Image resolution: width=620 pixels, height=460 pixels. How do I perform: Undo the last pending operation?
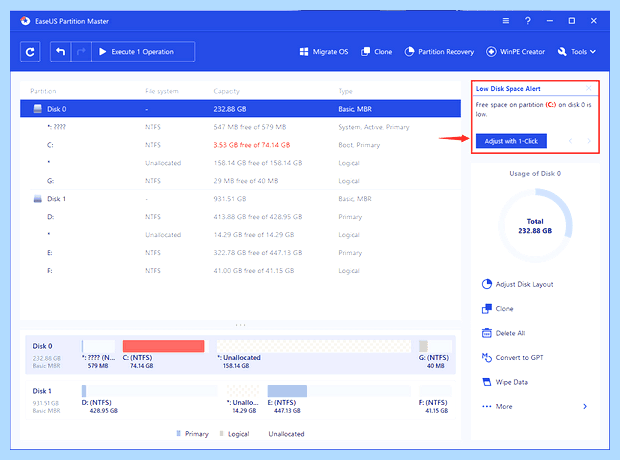(x=60, y=52)
